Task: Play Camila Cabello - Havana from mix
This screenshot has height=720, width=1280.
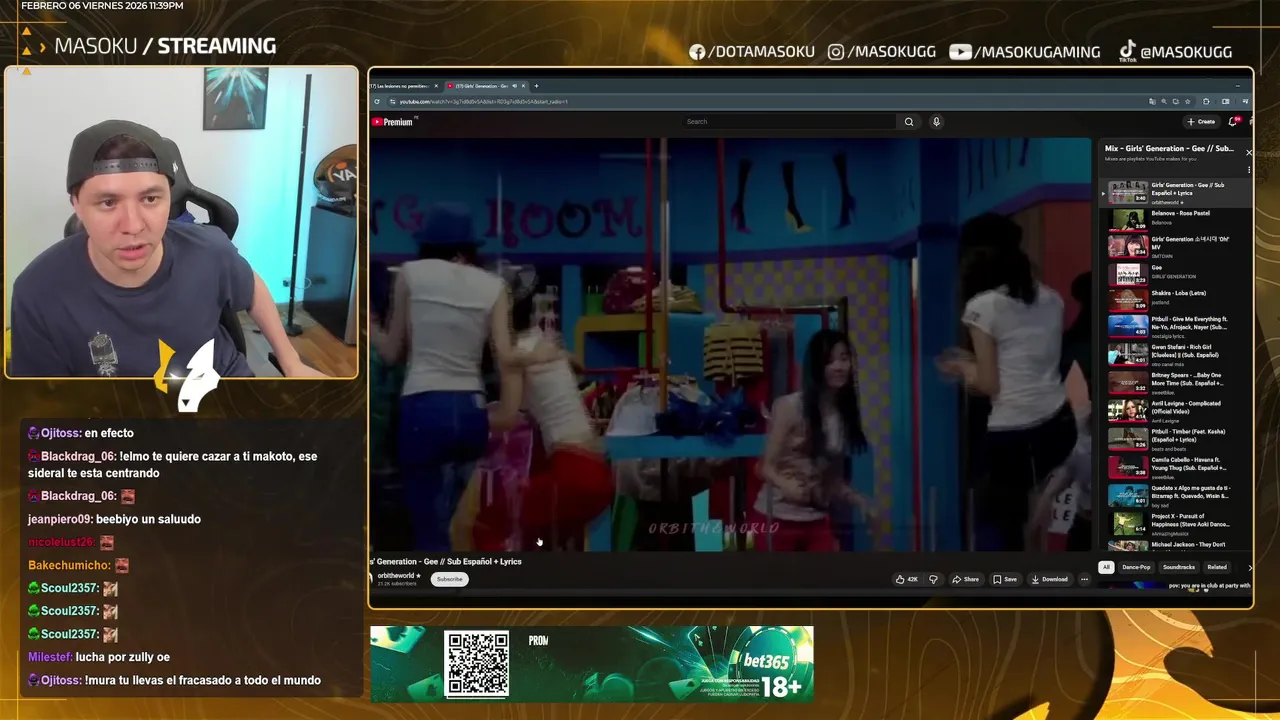Action: [x=1178, y=466]
